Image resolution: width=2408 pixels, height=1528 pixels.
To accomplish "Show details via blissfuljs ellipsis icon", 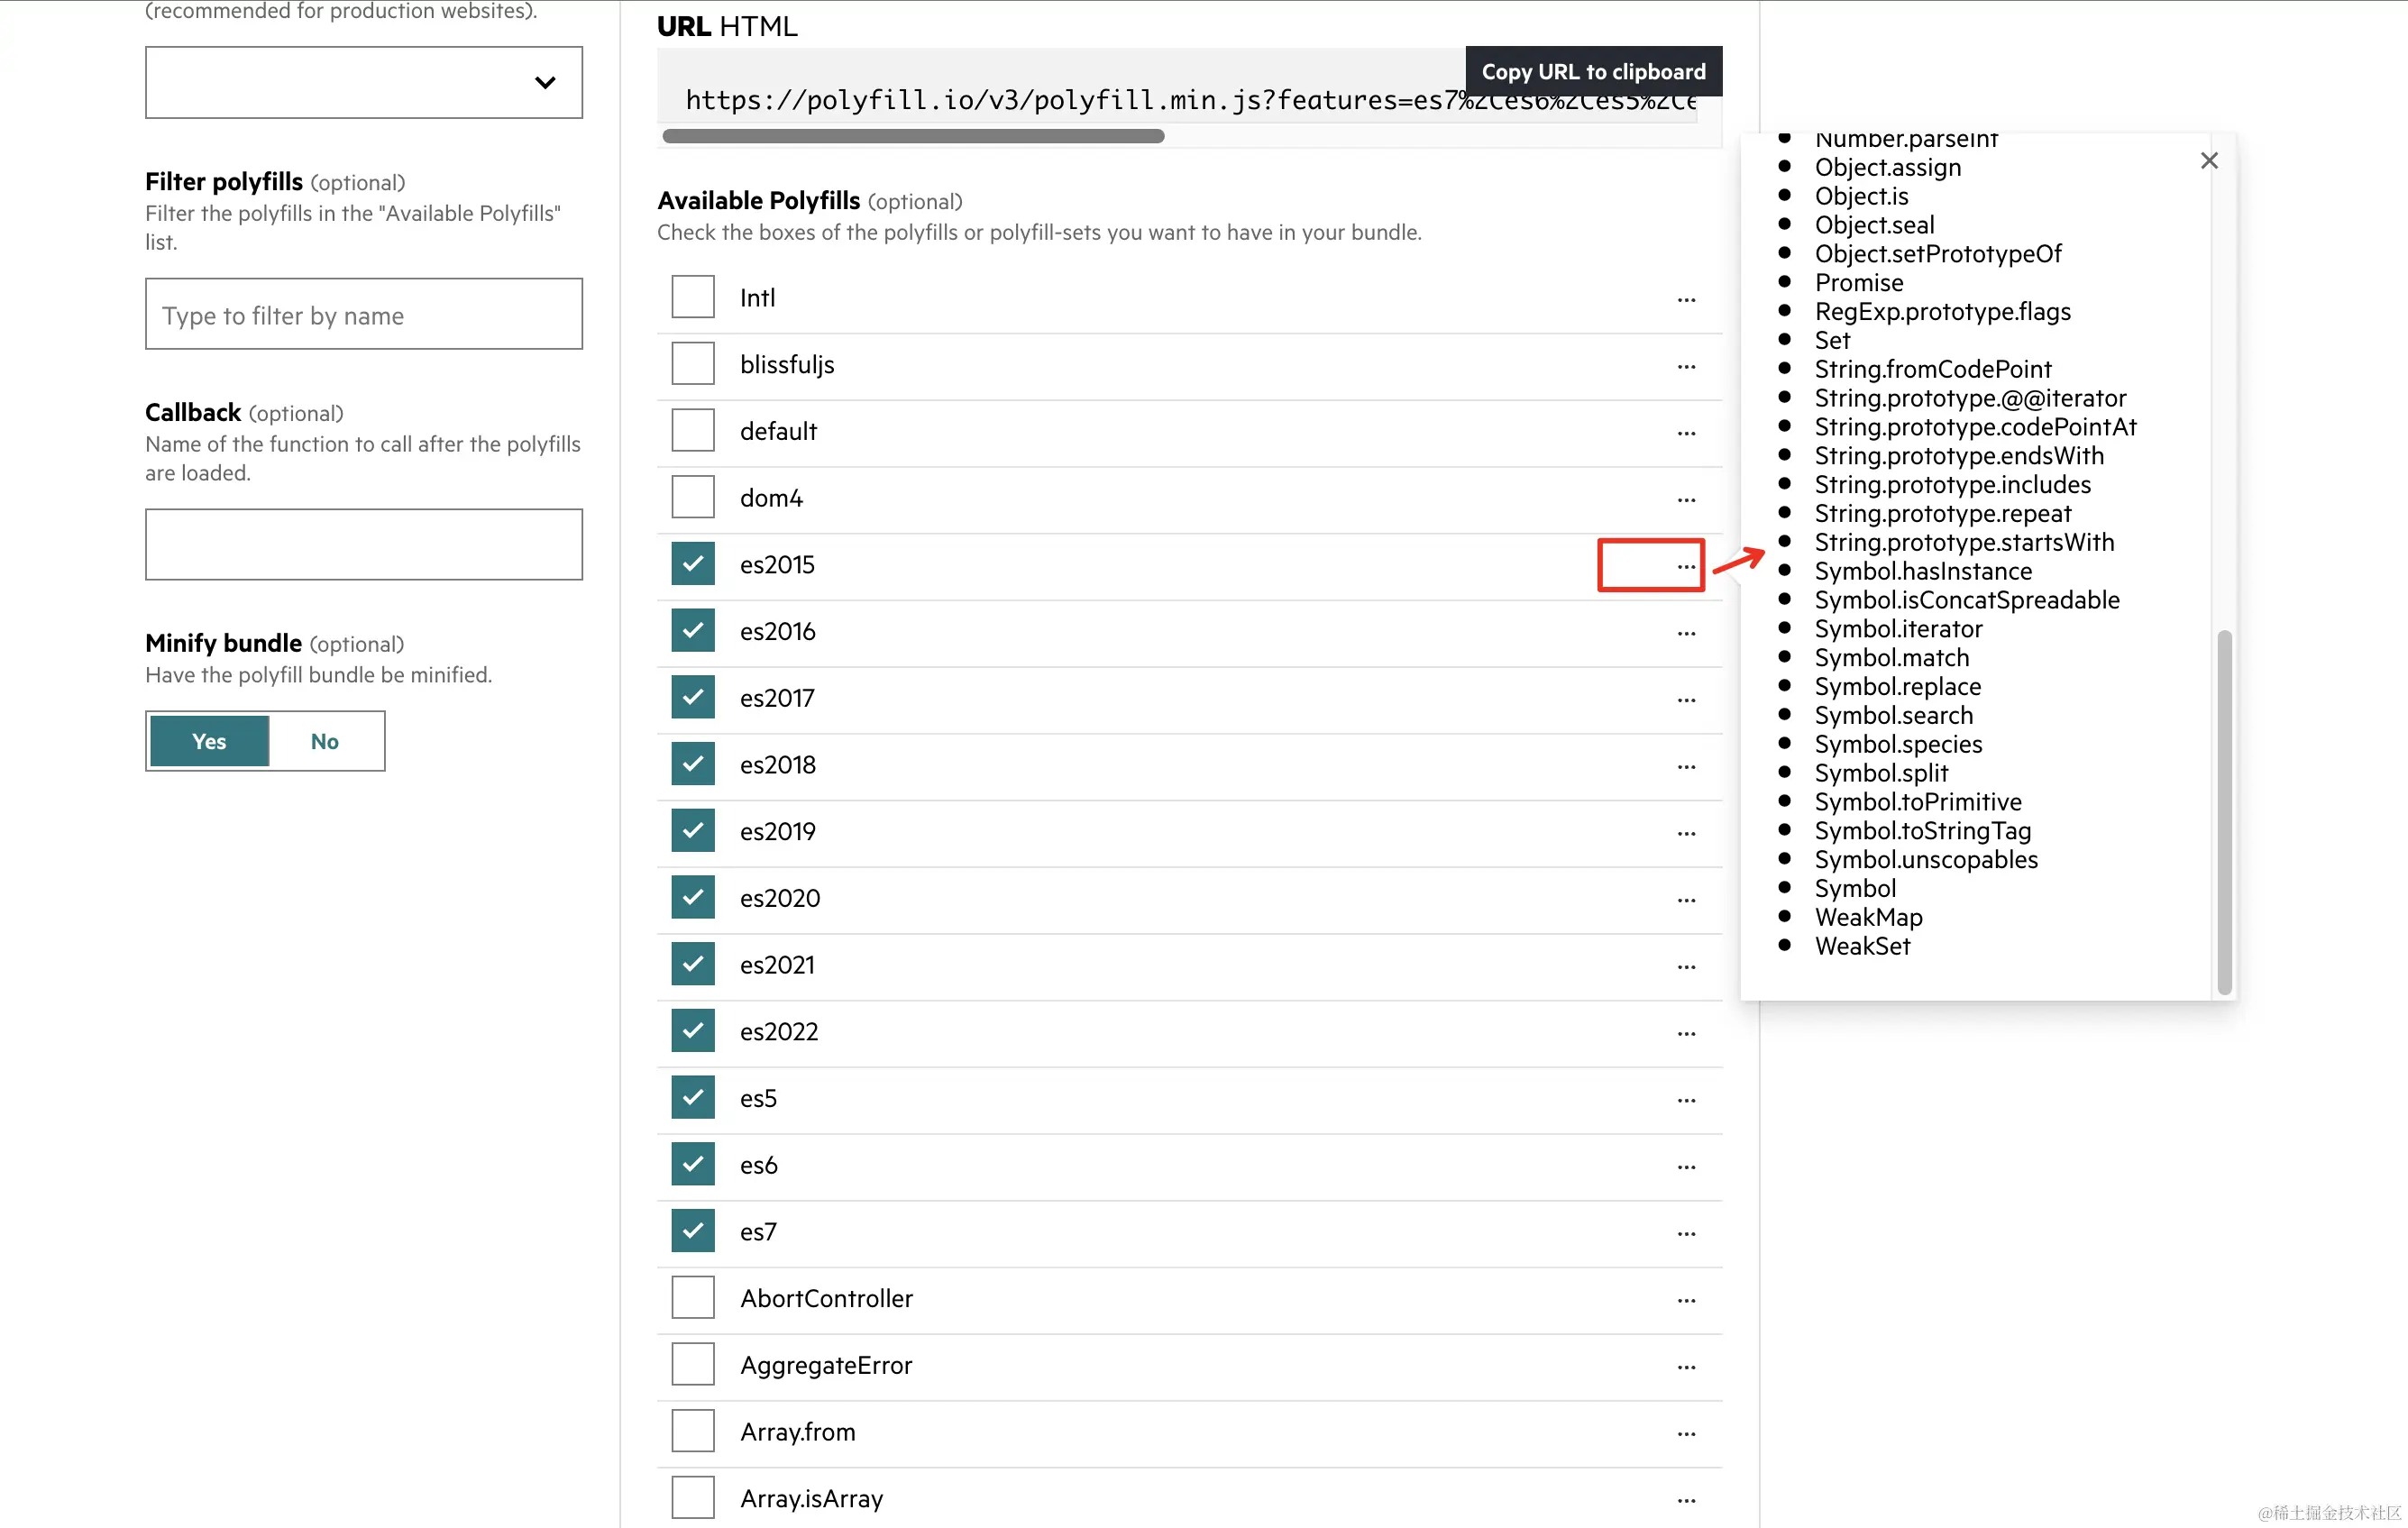I will pyautogui.click(x=1685, y=366).
